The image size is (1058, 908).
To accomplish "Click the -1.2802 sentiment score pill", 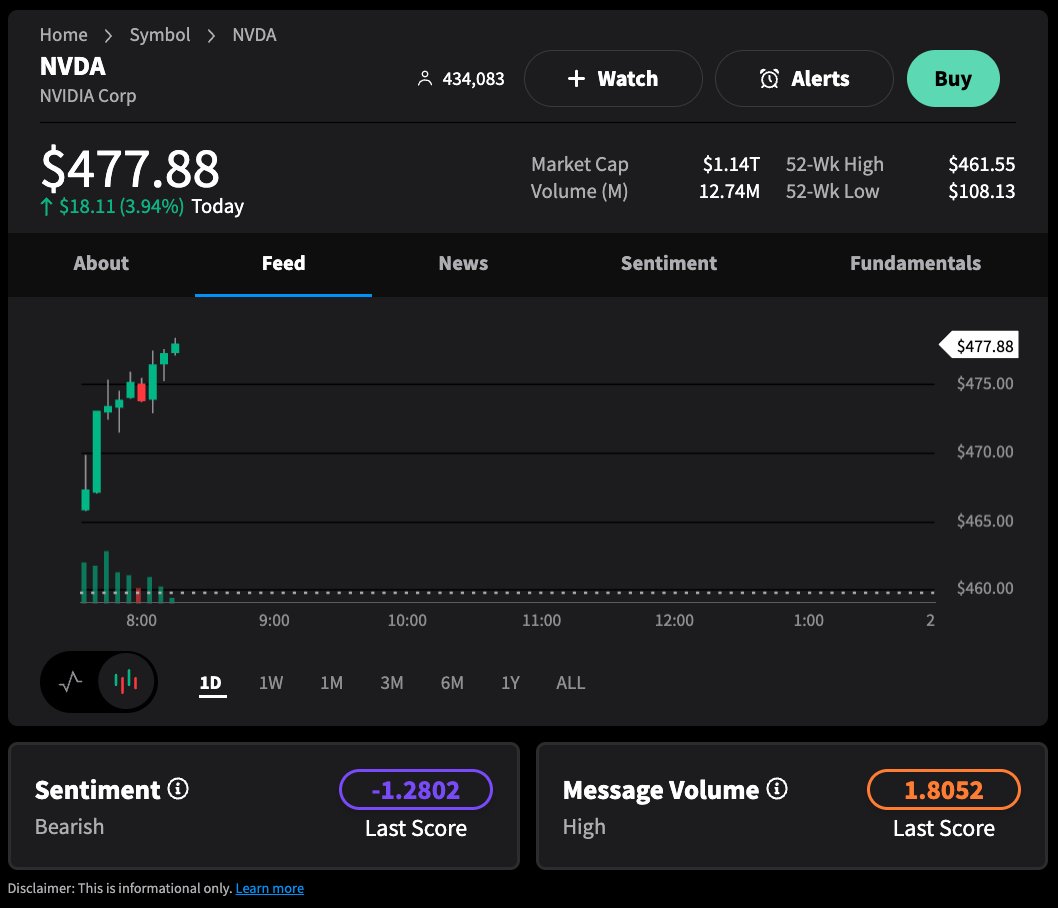I will coord(416,789).
